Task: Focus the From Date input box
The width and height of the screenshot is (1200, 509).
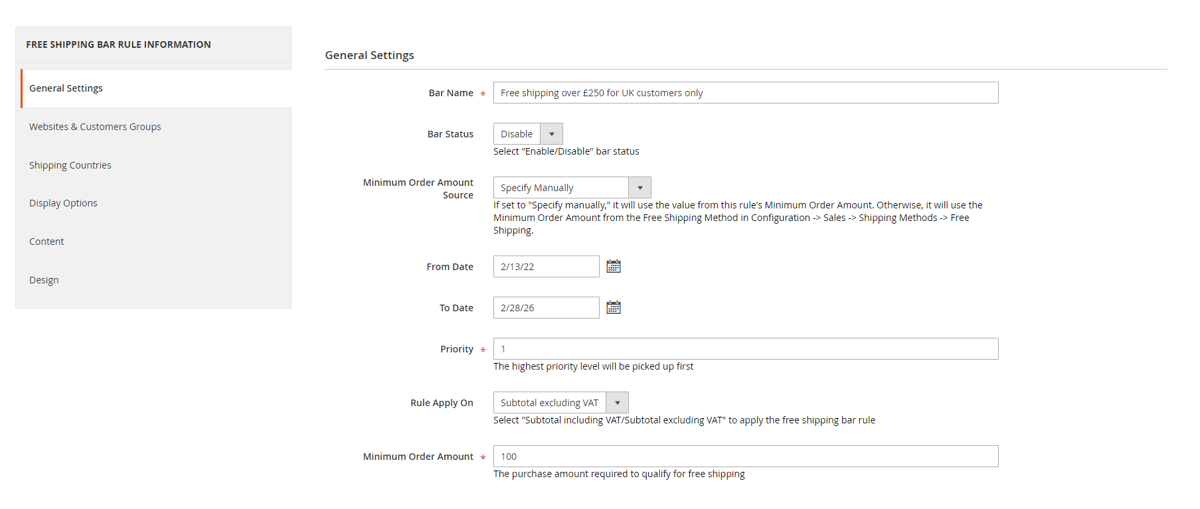Action: point(546,267)
